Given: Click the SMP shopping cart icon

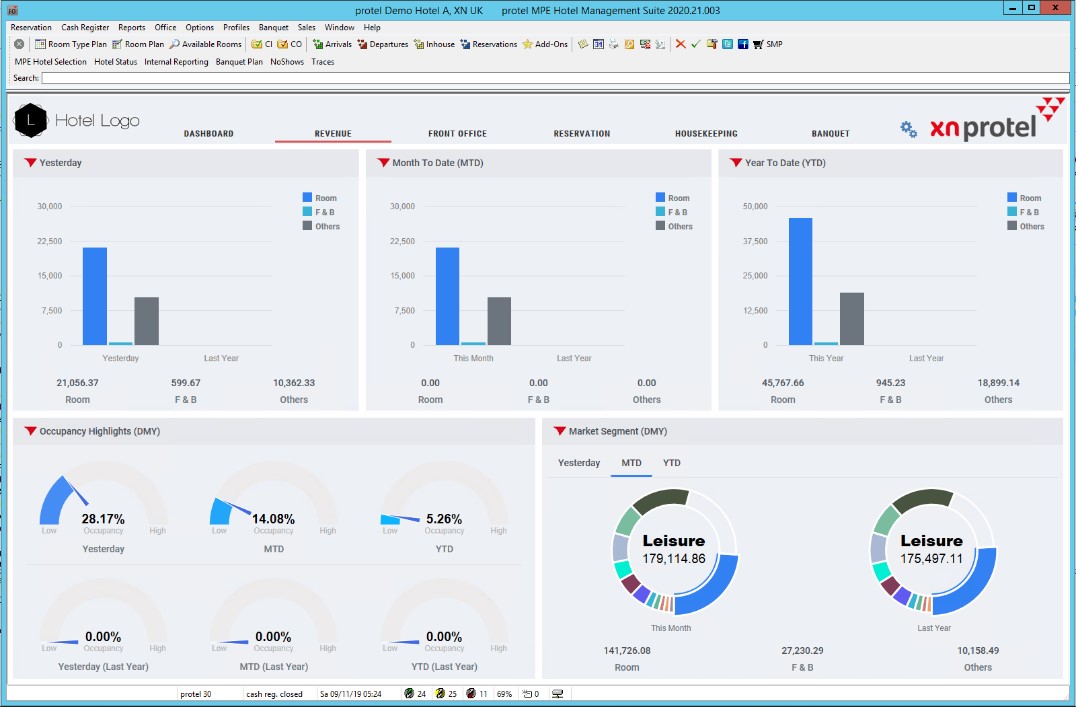Looking at the screenshot, I should tap(758, 44).
